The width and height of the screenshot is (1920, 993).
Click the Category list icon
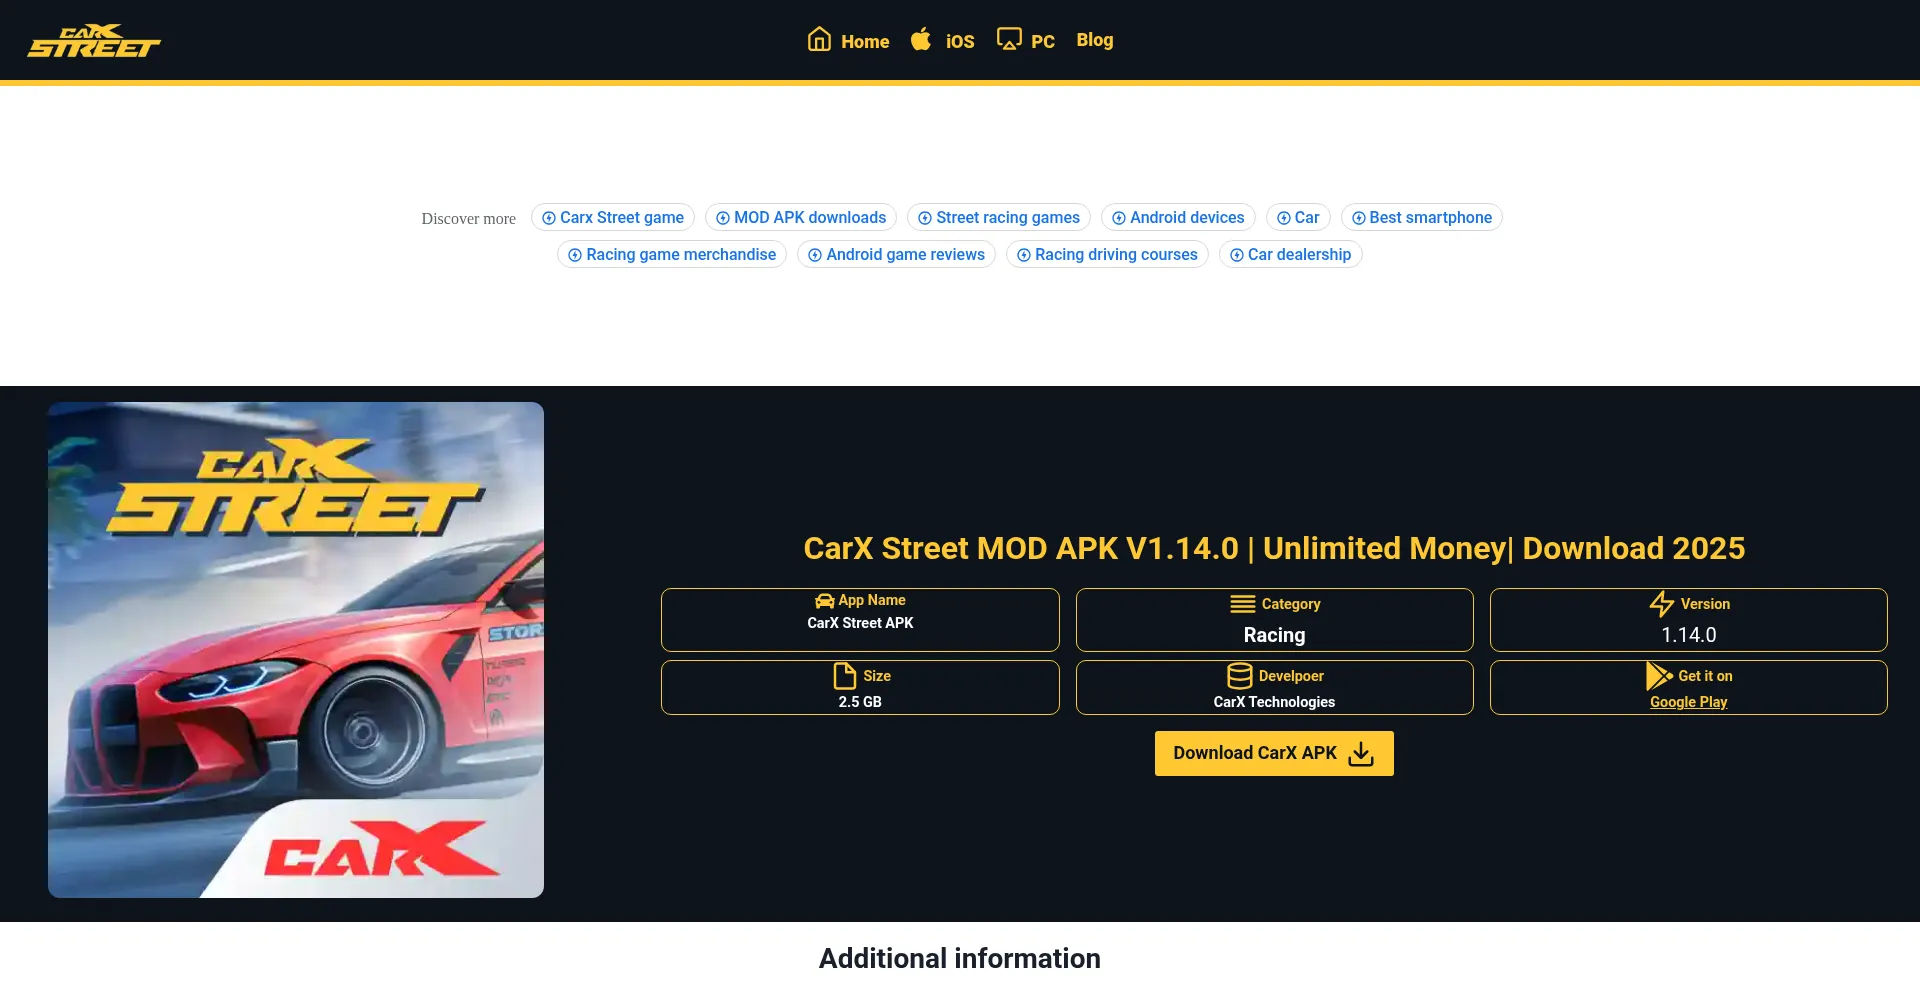(x=1242, y=604)
